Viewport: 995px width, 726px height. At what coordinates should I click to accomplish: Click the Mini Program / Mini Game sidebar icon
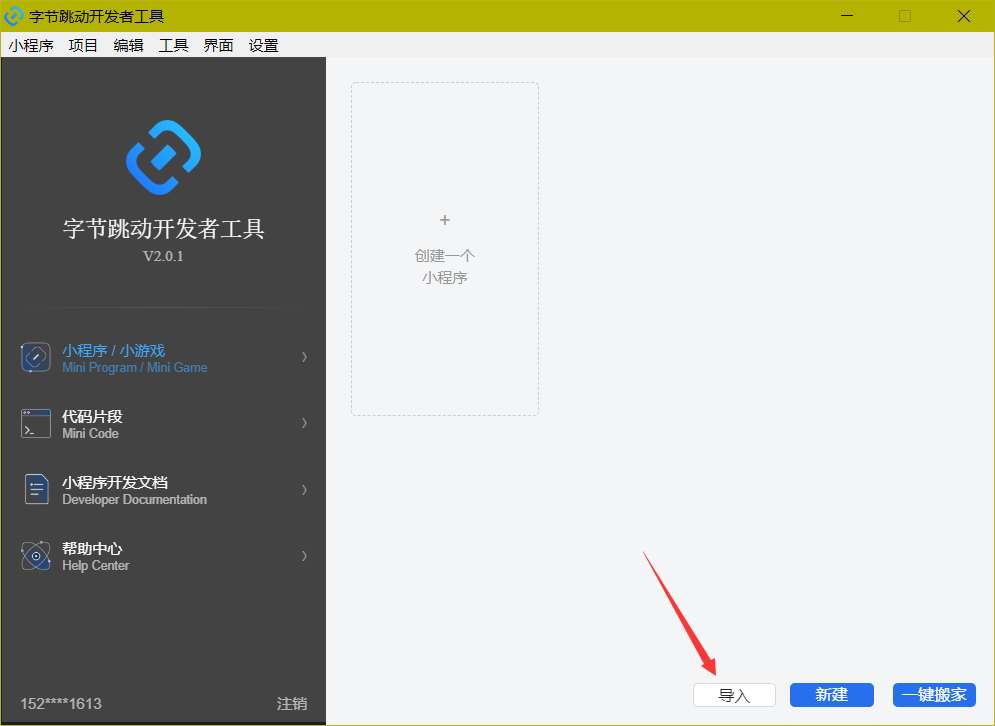(x=36, y=358)
